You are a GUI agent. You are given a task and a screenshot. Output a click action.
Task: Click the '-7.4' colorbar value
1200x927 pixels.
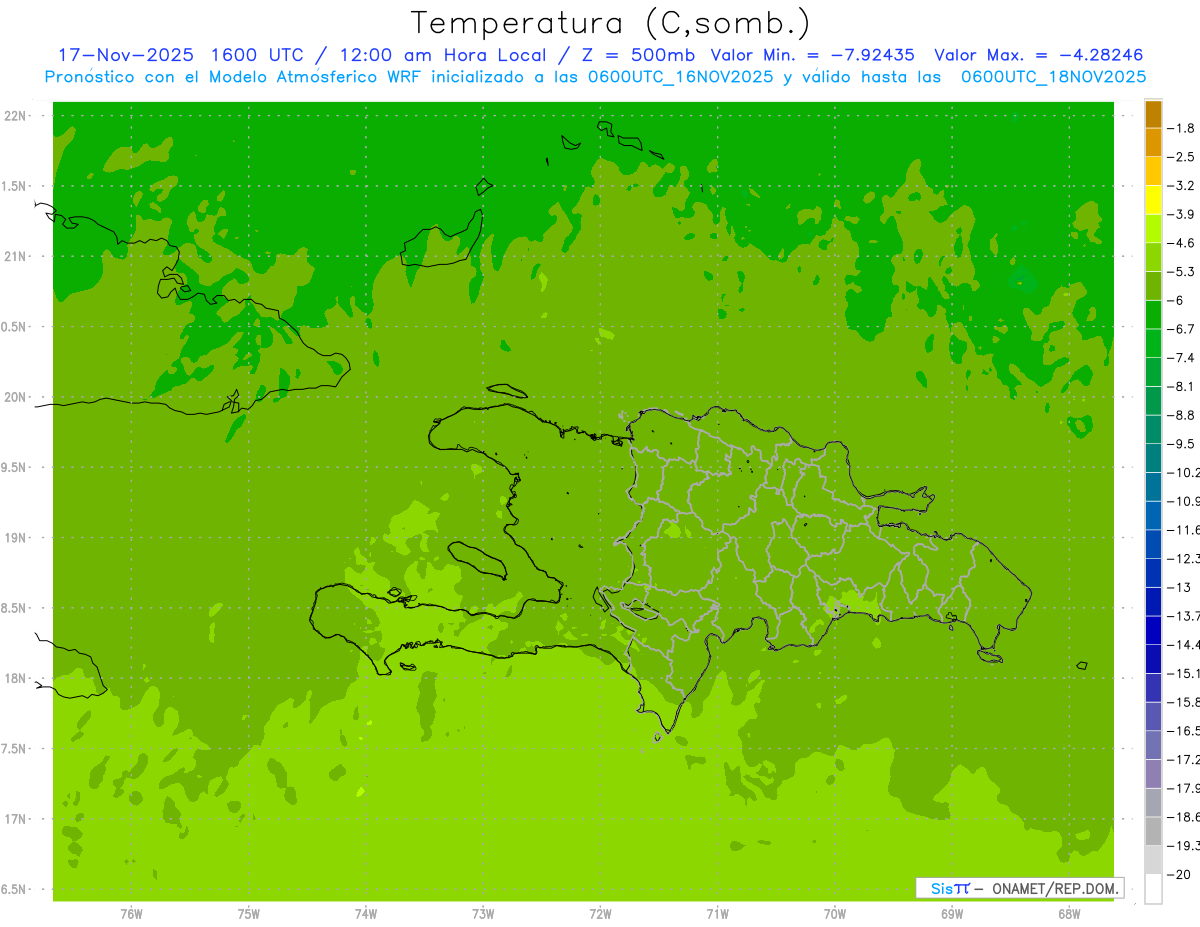[x=1182, y=357]
